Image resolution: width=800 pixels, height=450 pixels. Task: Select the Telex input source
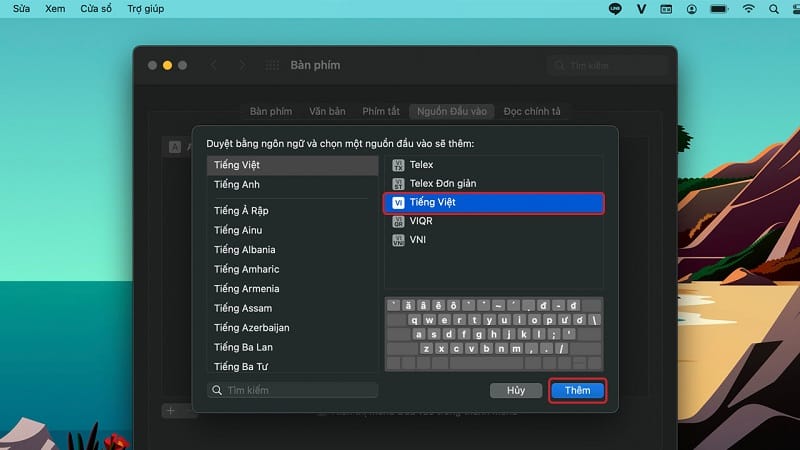tap(421, 164)
